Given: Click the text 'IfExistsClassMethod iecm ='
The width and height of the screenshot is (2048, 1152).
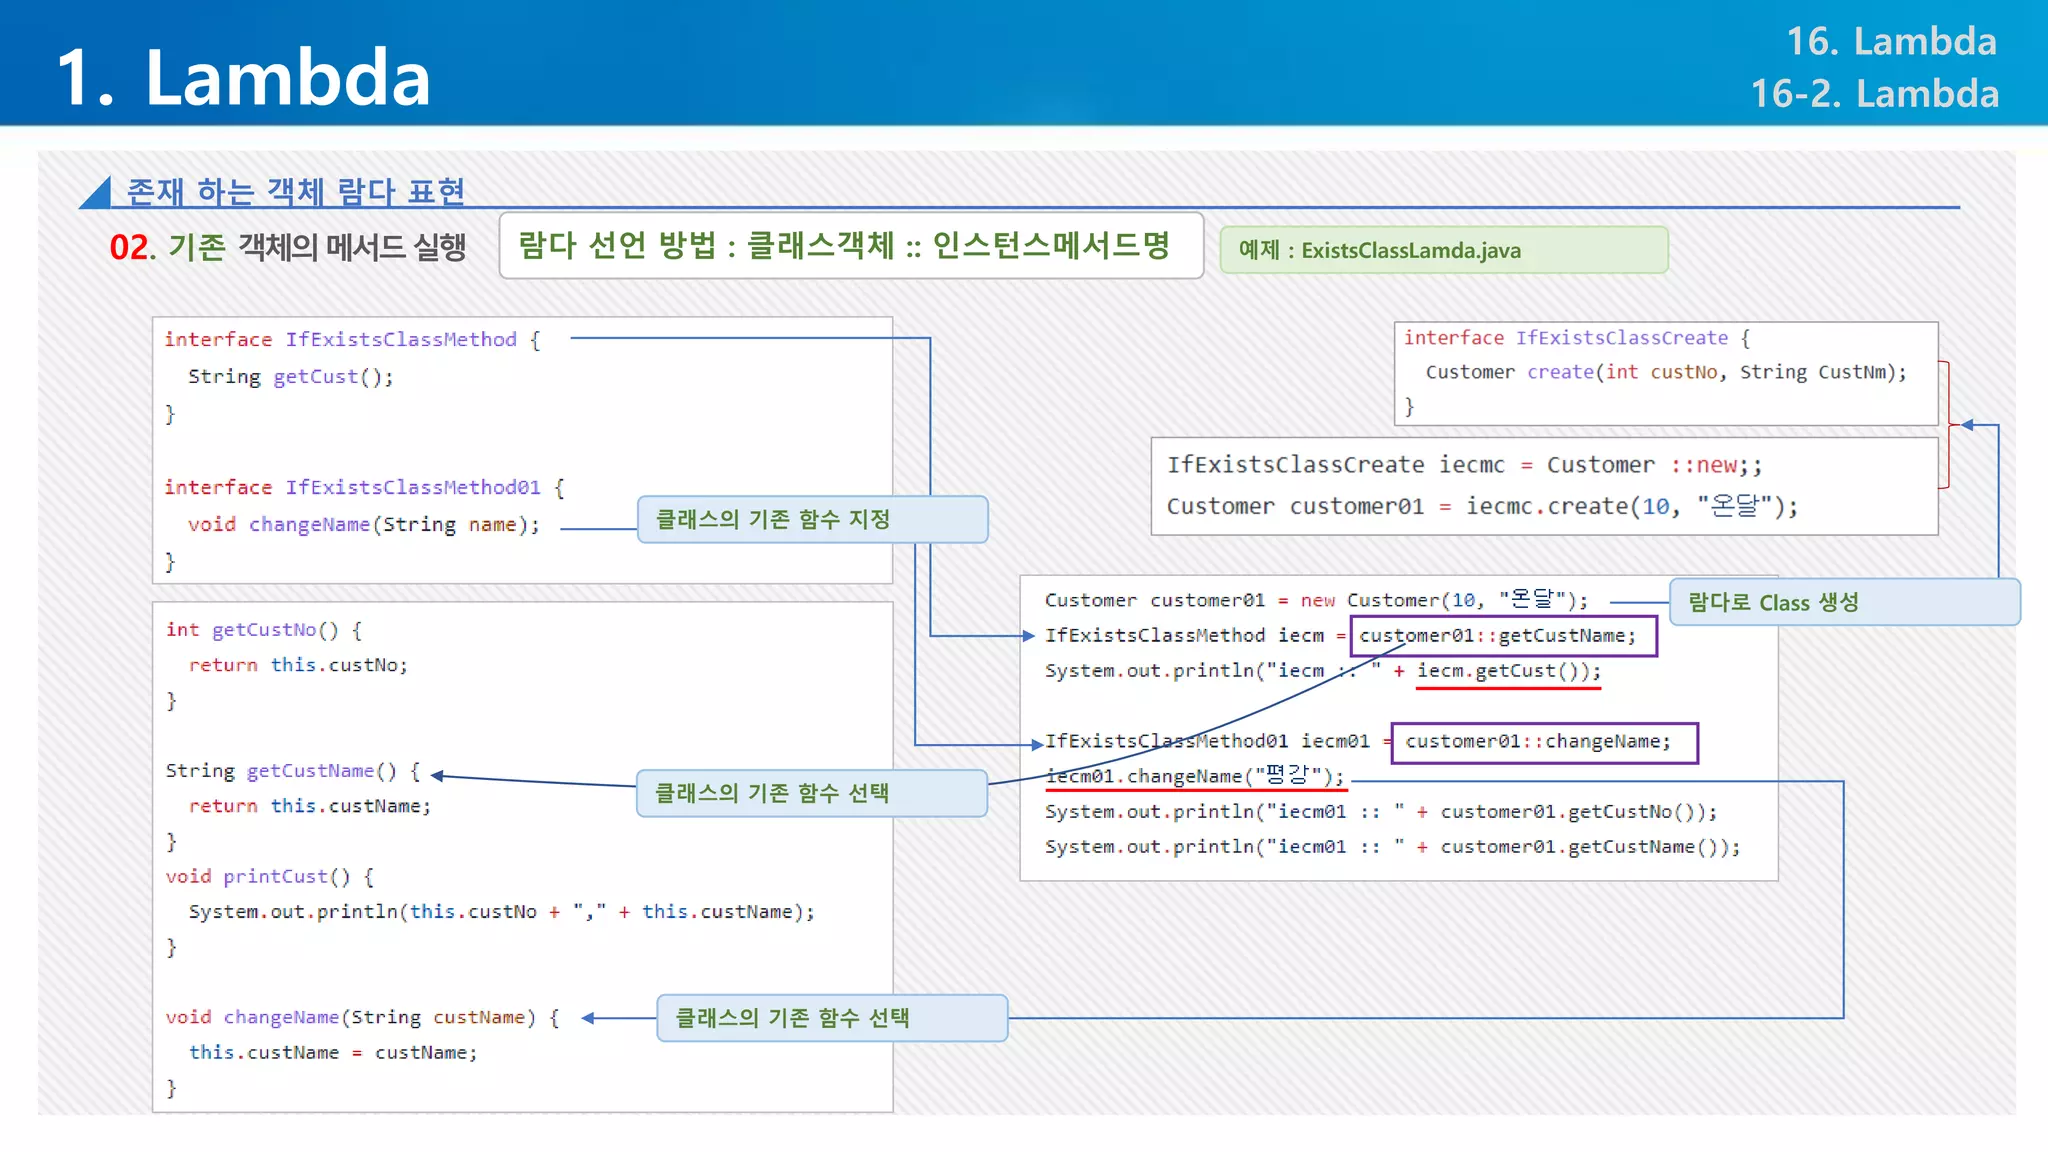Looking at the screenshot, I should tap(1196, 636).
